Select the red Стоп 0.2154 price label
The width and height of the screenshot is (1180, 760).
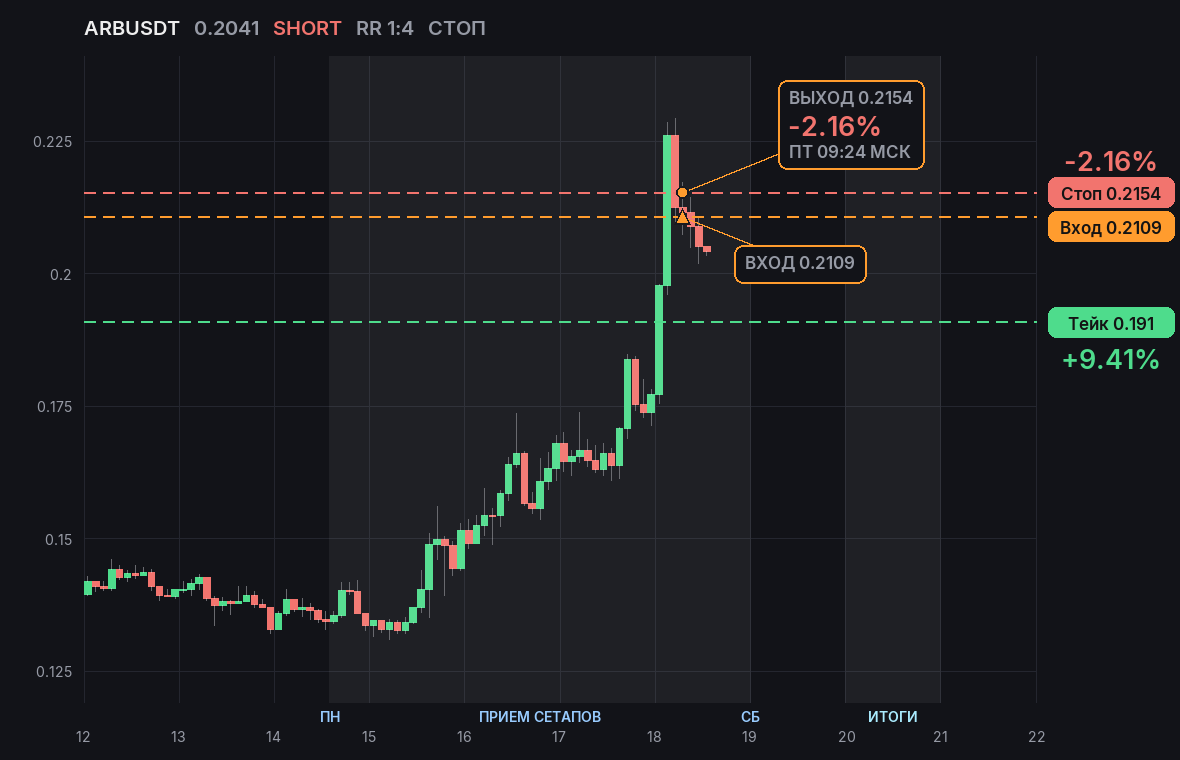click(1111, 193)
